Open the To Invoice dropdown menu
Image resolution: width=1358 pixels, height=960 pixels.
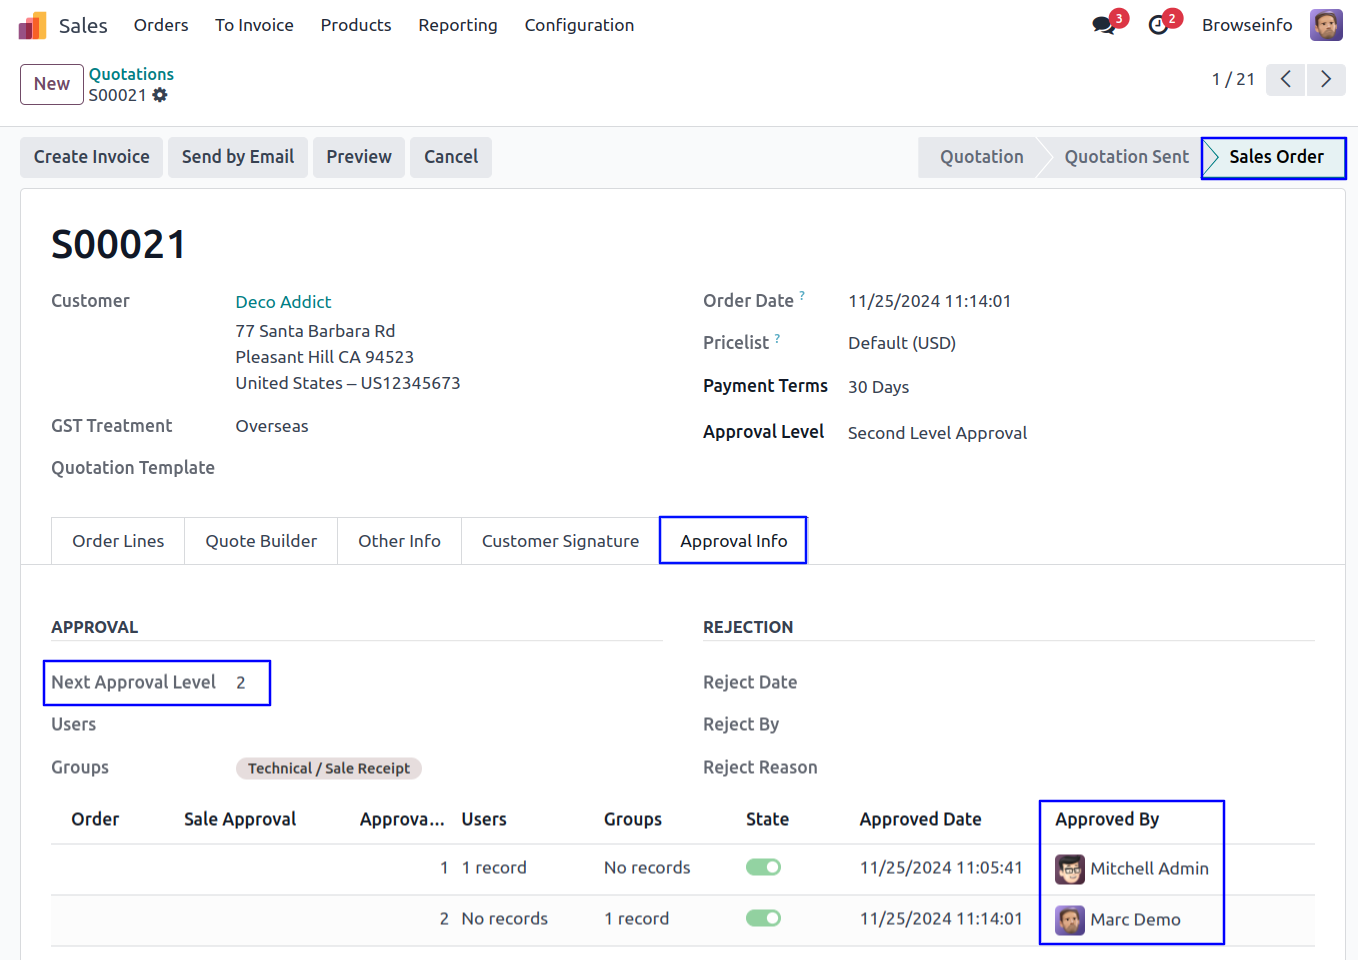pyautogui.click(x=254, y=25)
